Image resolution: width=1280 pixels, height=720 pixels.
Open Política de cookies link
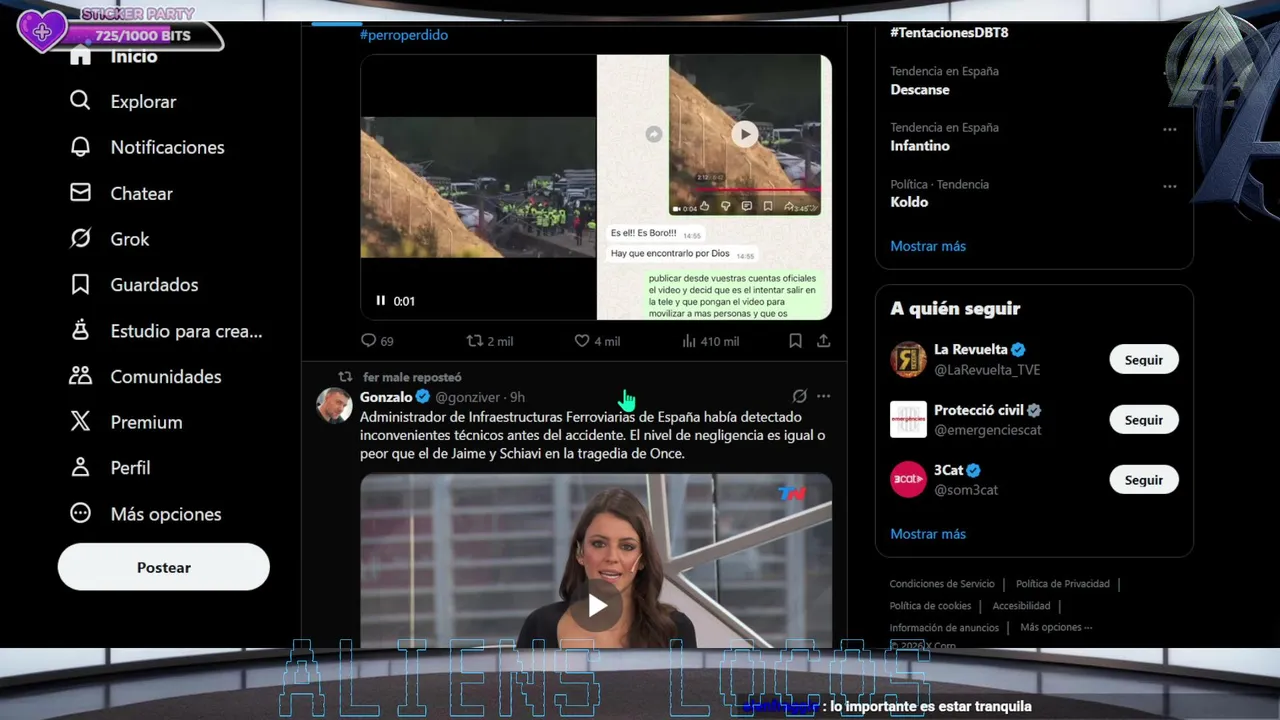tap(930, 606)
